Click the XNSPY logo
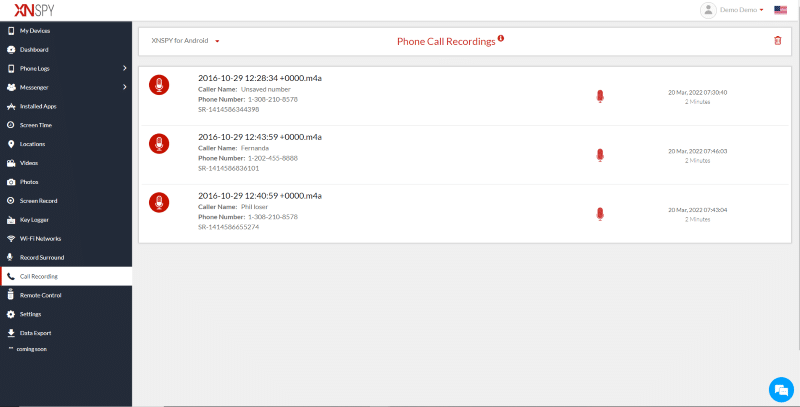800x407 pixels. click(34, 10)
